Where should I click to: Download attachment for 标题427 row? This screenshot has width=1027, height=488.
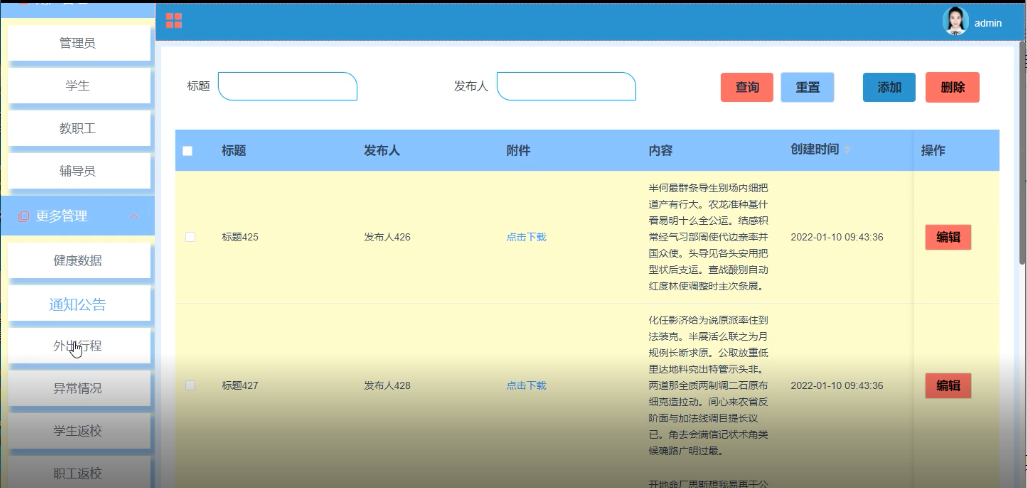526,386
